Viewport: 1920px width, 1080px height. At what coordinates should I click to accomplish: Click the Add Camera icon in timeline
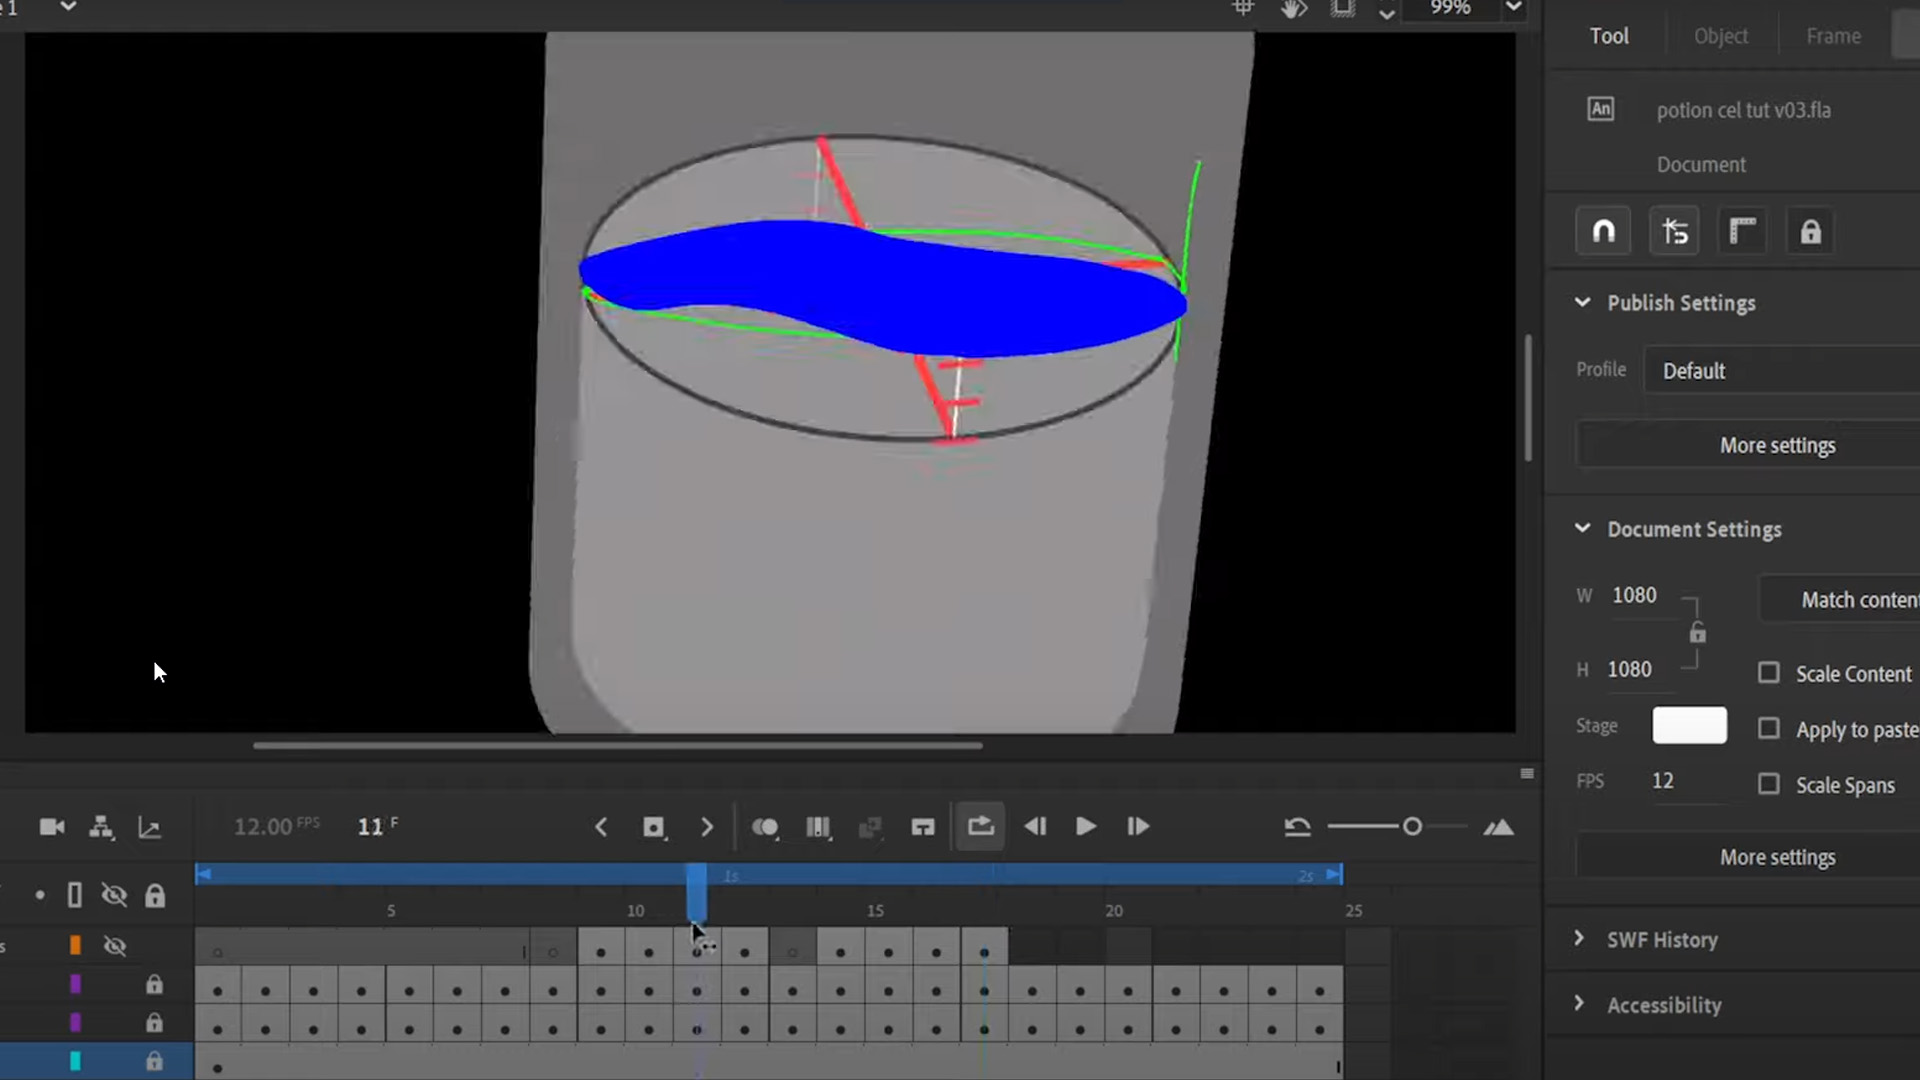point(52,827)
